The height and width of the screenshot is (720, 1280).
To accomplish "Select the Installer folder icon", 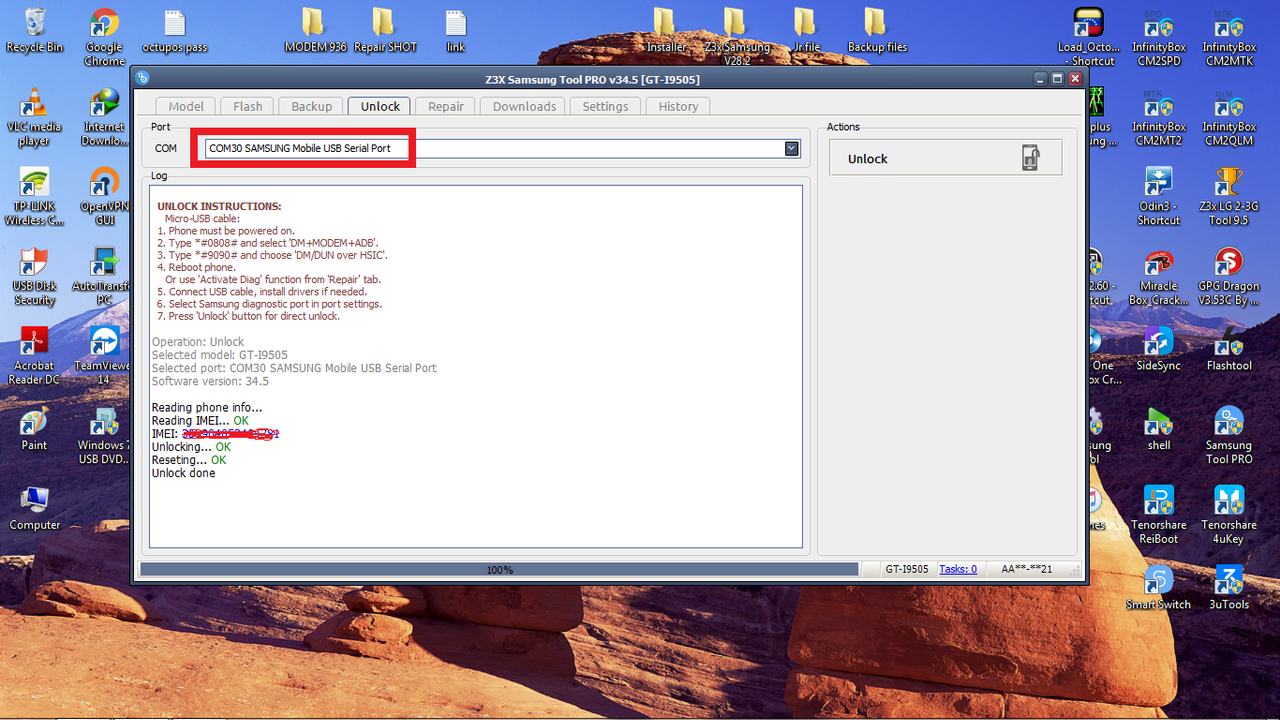I will click(x=666, y=30).
